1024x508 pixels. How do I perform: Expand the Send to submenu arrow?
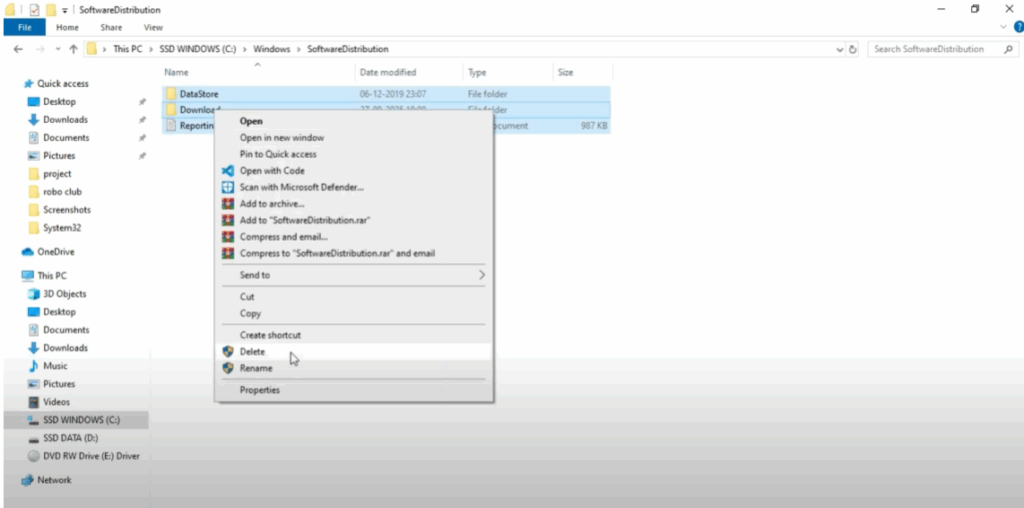pyautogui.click(x=482, y=275)
